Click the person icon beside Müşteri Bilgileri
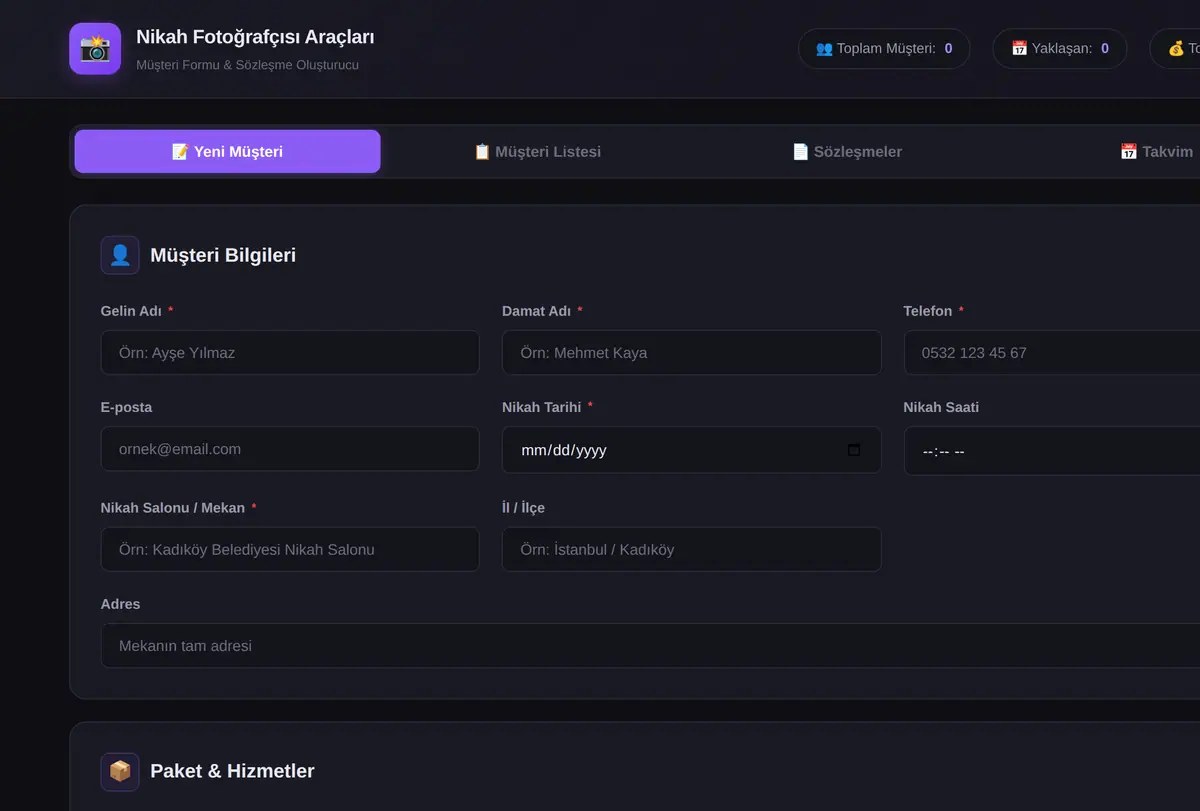This screenshot has height=811, width=1200. 120,255
